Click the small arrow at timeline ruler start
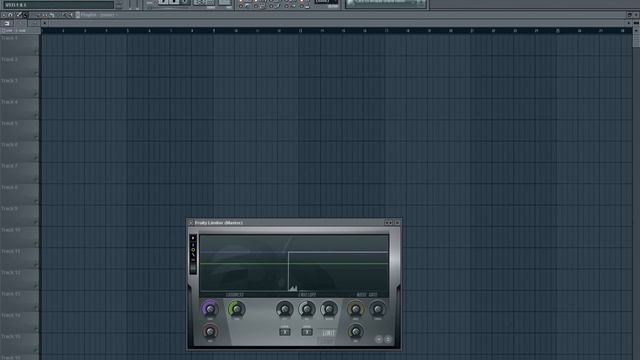 pos(44,23)
